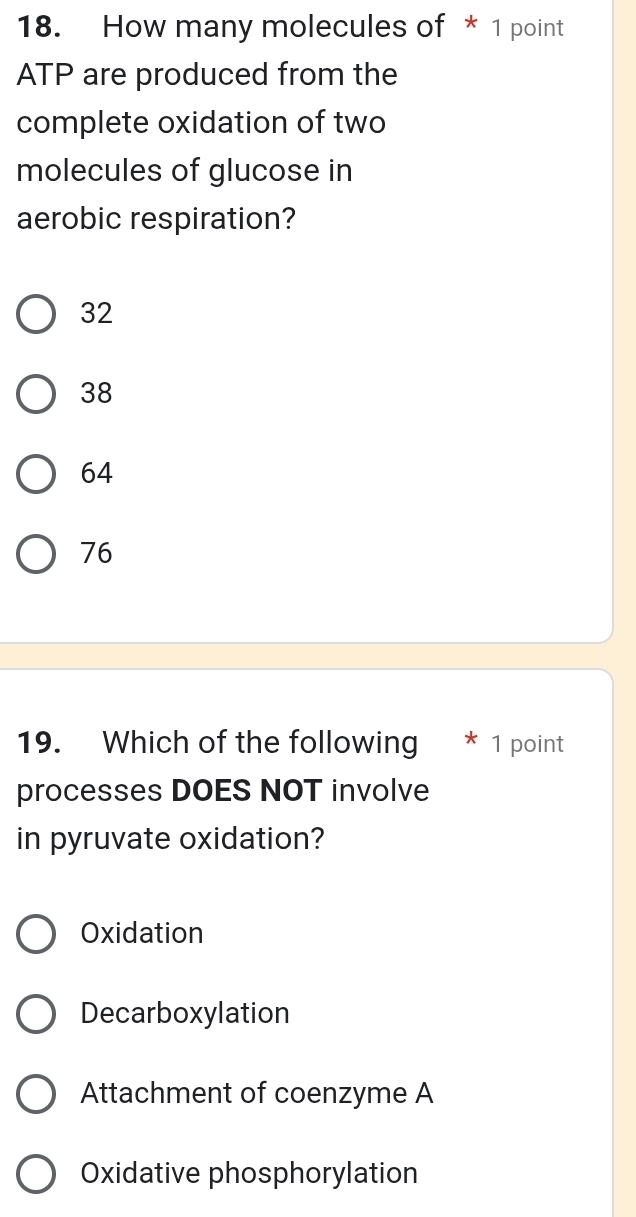Select the radio button for answer 38
636x1217 pixels.
(x=36, y=394)
